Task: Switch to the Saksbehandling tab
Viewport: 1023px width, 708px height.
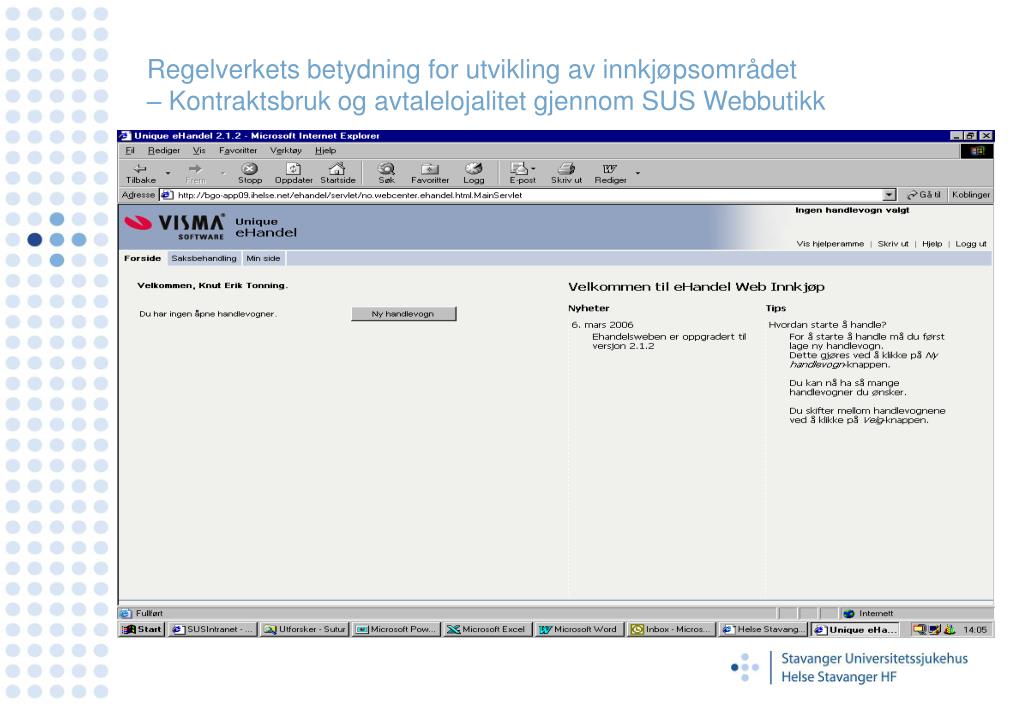Action: tap(204, 258)
